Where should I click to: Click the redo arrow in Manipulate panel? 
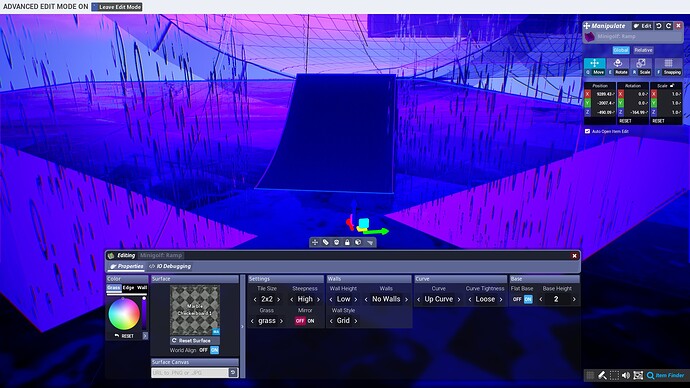(668, 26)
